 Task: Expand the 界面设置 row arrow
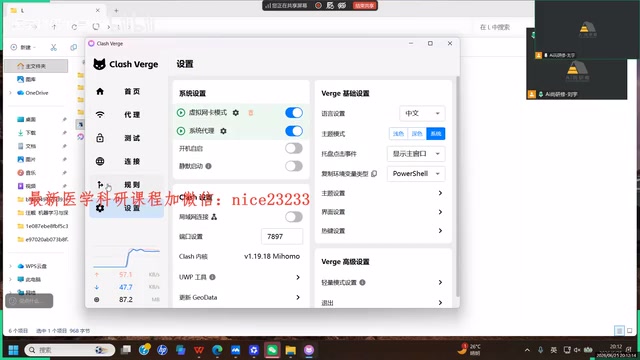[440, 212]
